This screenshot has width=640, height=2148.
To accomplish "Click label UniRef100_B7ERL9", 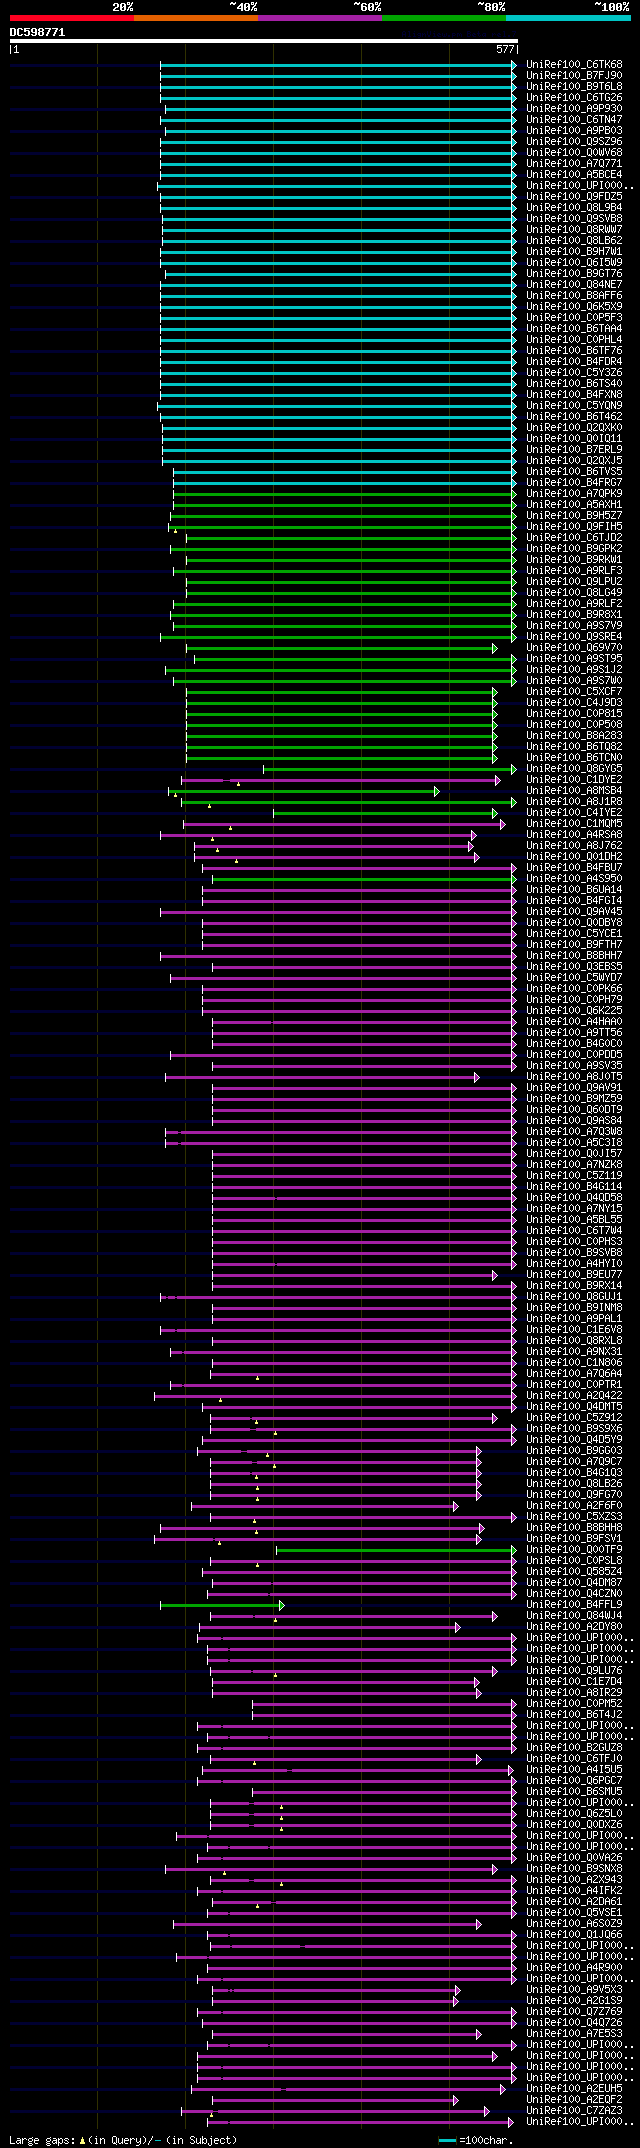I will tap(574, 449).
